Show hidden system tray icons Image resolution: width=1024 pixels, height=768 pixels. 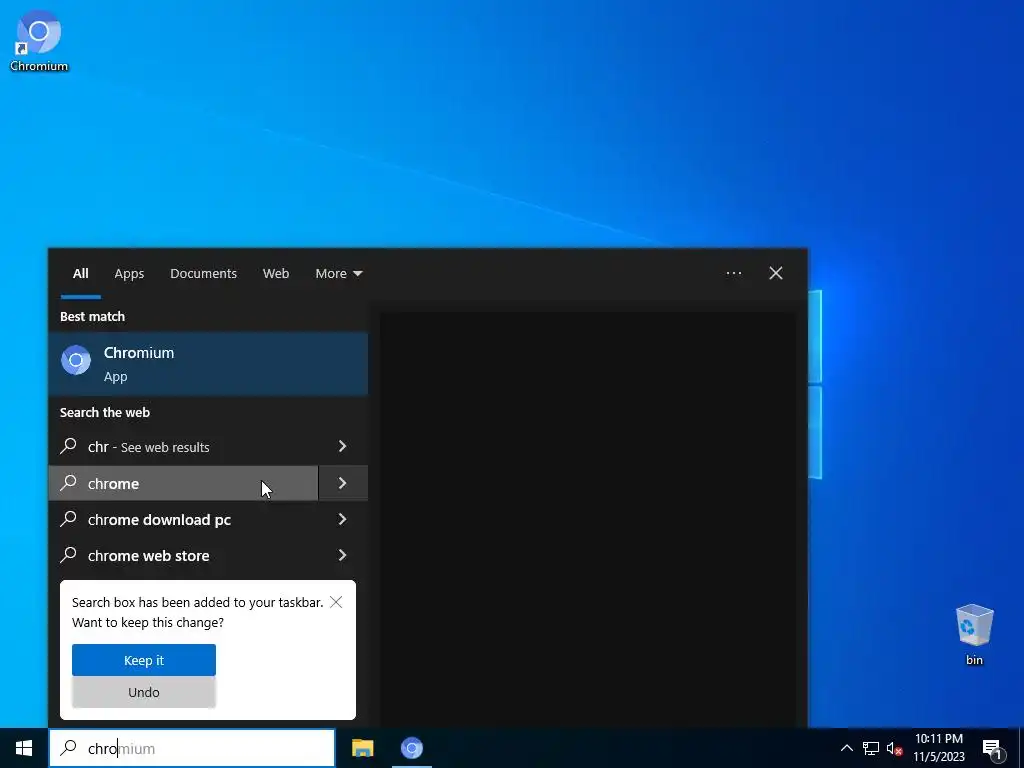[846, 748]
